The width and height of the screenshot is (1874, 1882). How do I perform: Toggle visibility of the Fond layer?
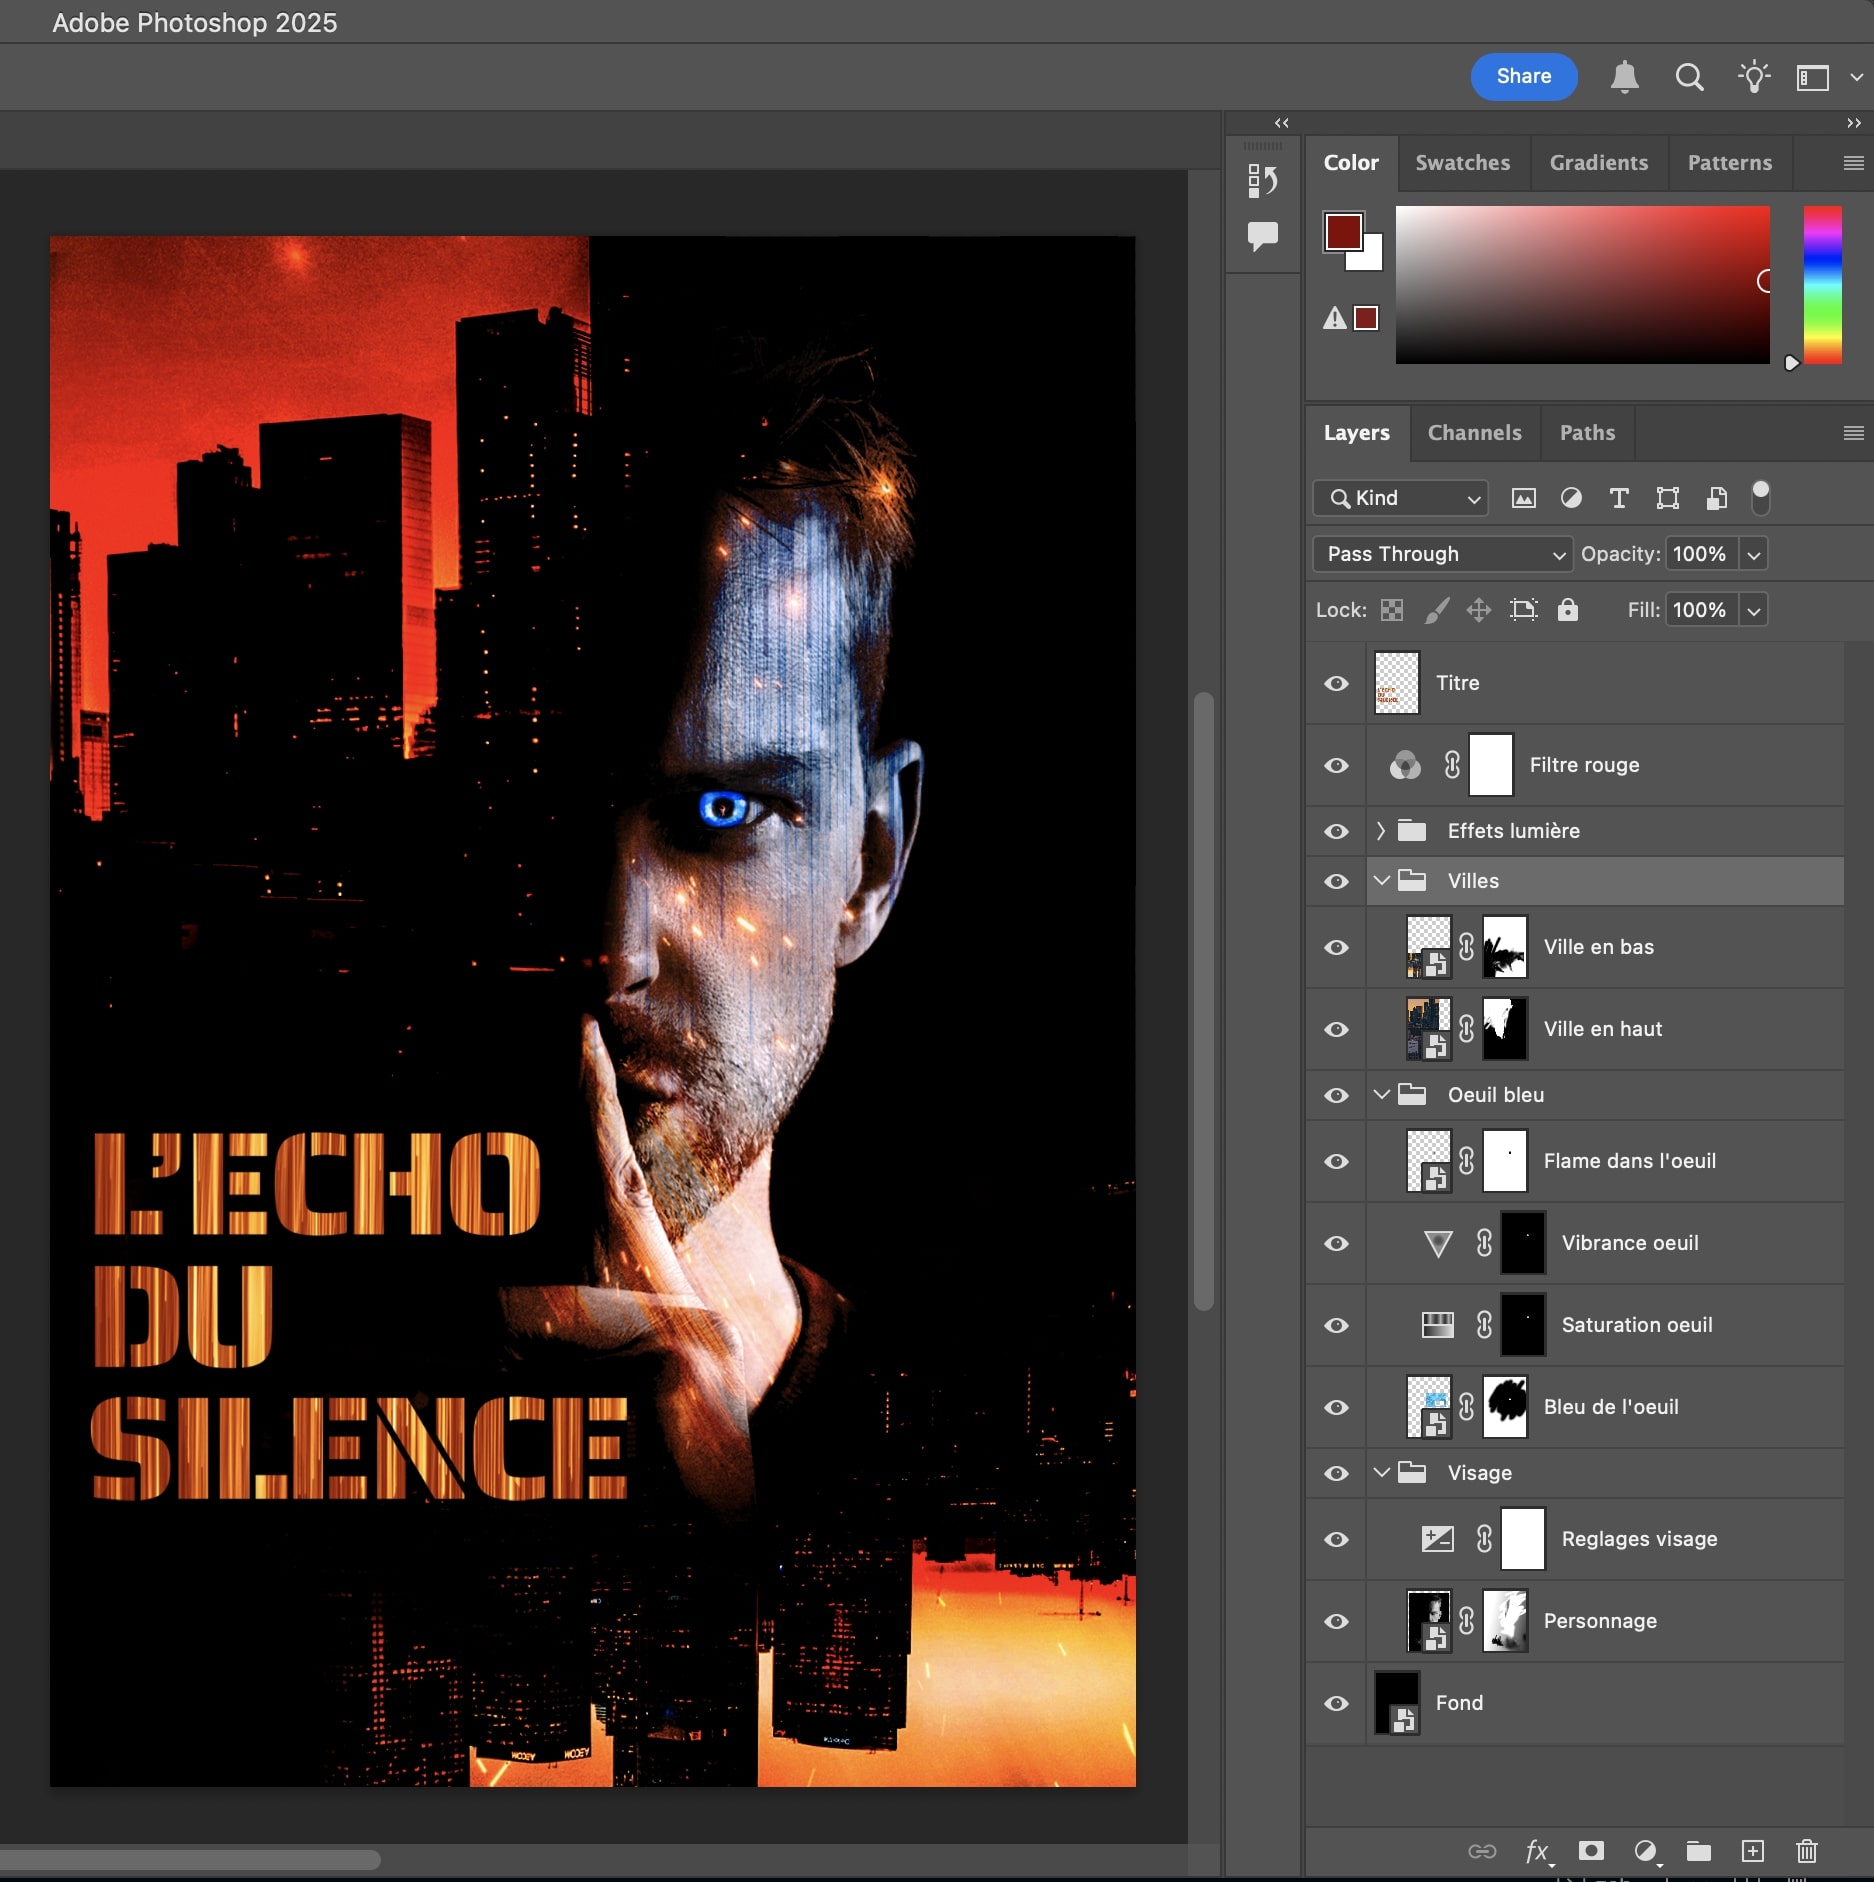point(1336,1703)
